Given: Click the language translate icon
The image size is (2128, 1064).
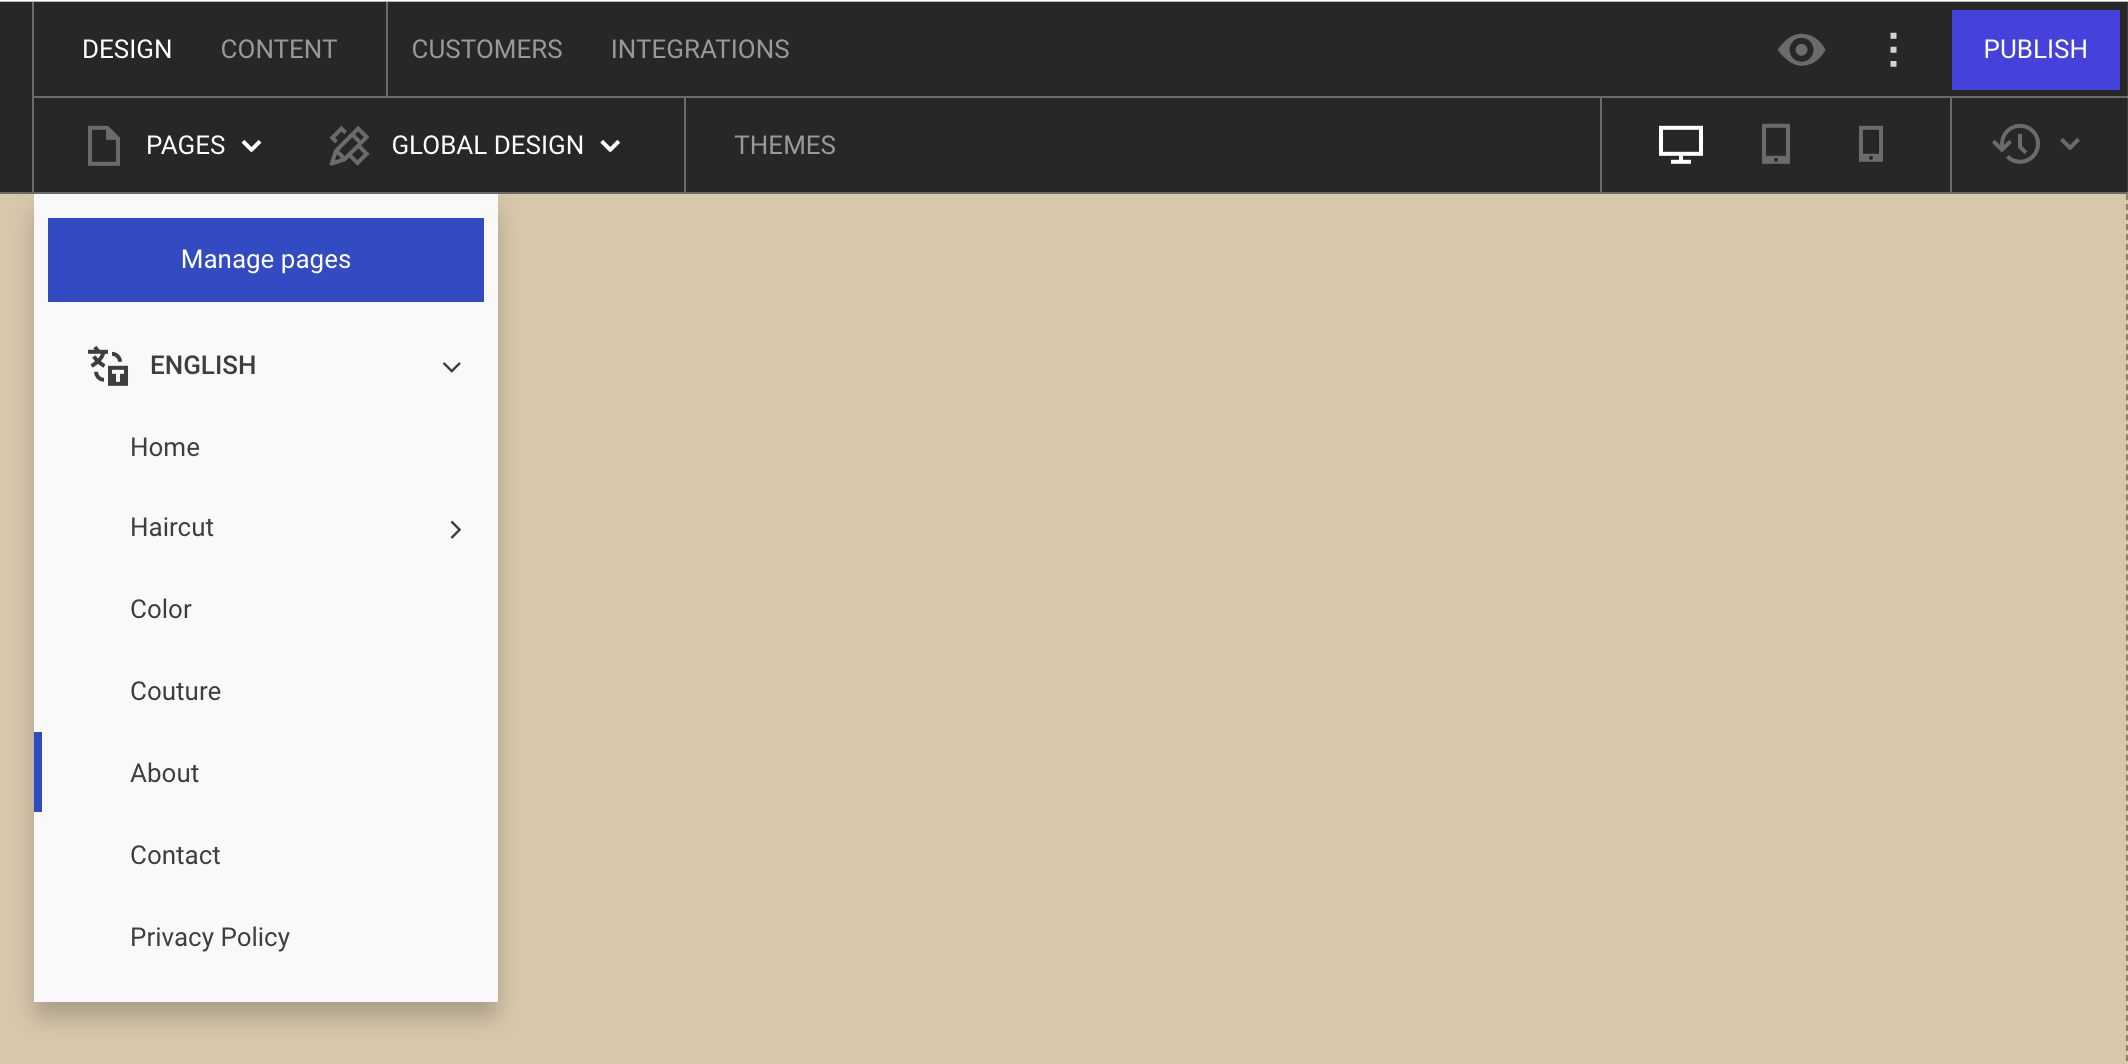Looking at the screenshot, I should point(108,365).
